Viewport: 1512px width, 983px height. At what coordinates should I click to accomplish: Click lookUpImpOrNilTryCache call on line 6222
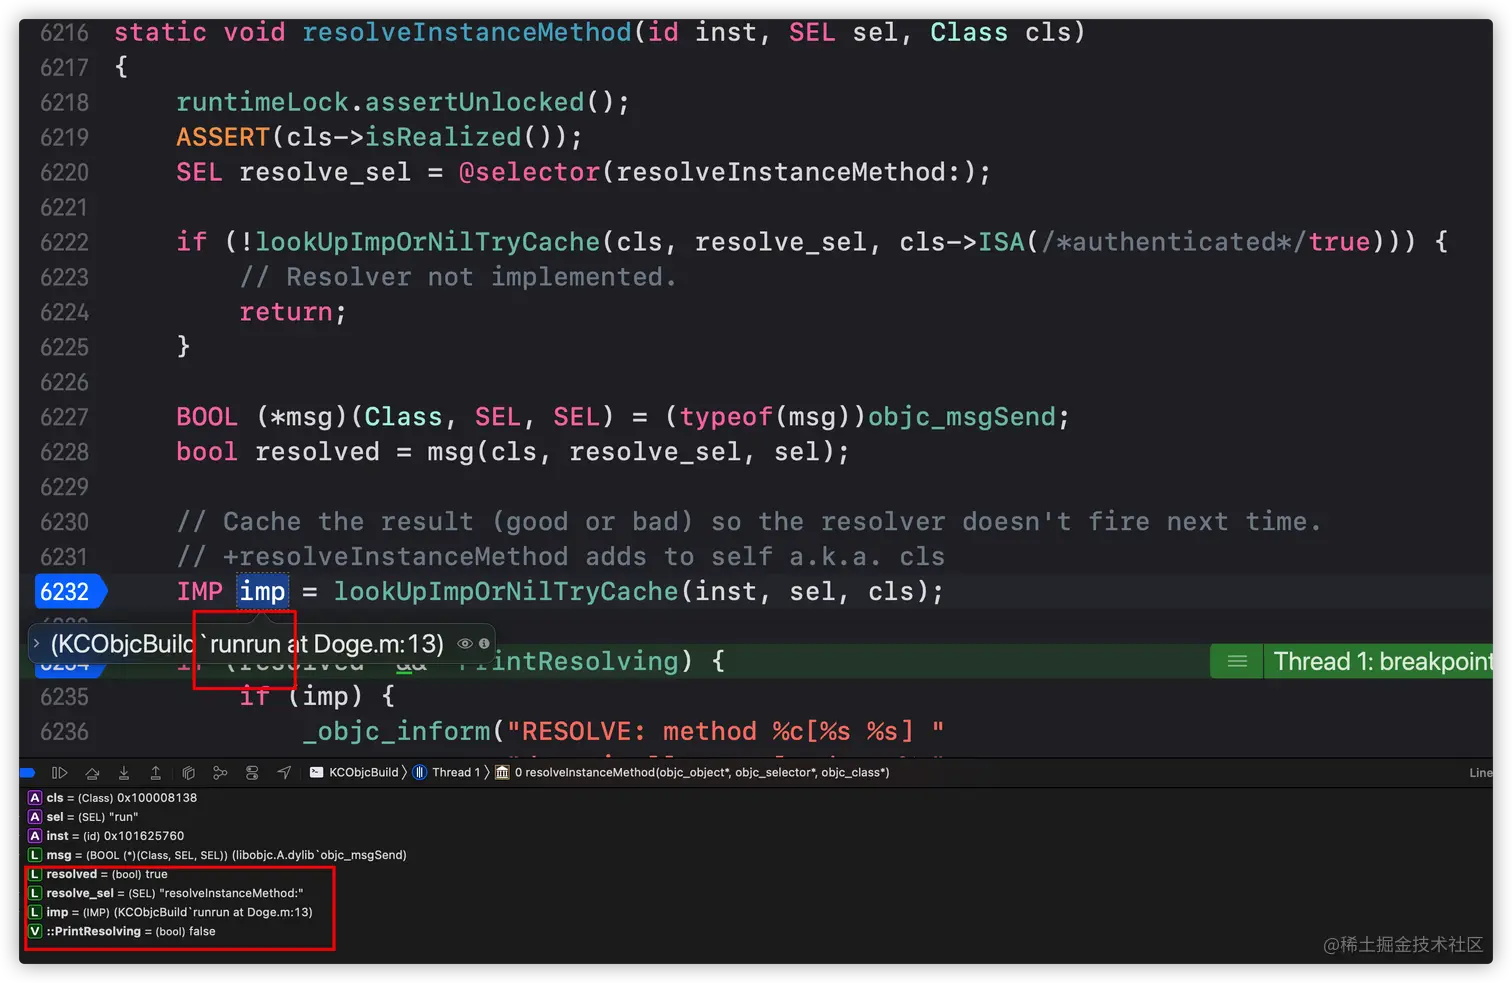[427, 242]
